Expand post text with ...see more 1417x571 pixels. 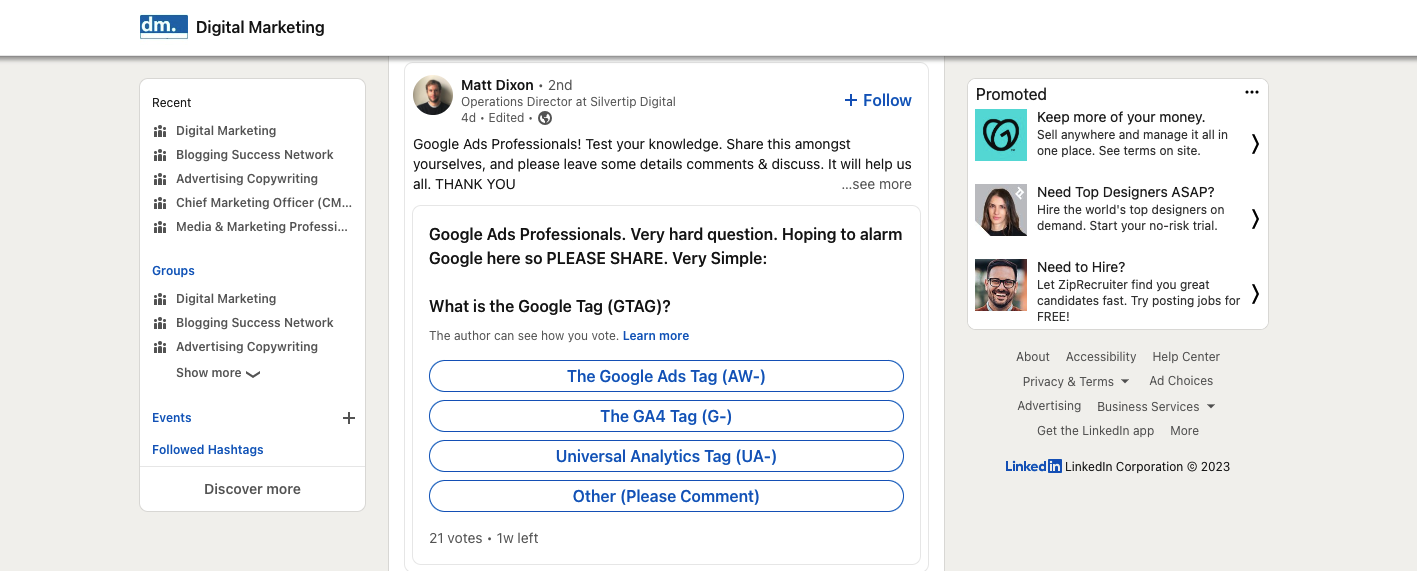tap(876, 184)
